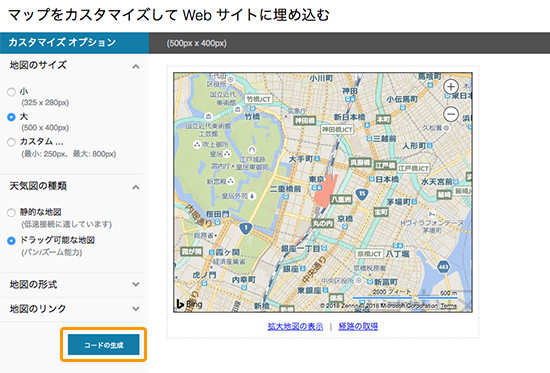Open the 経路の取得 link
550x373 pixels.
click(x=358, y=326)
